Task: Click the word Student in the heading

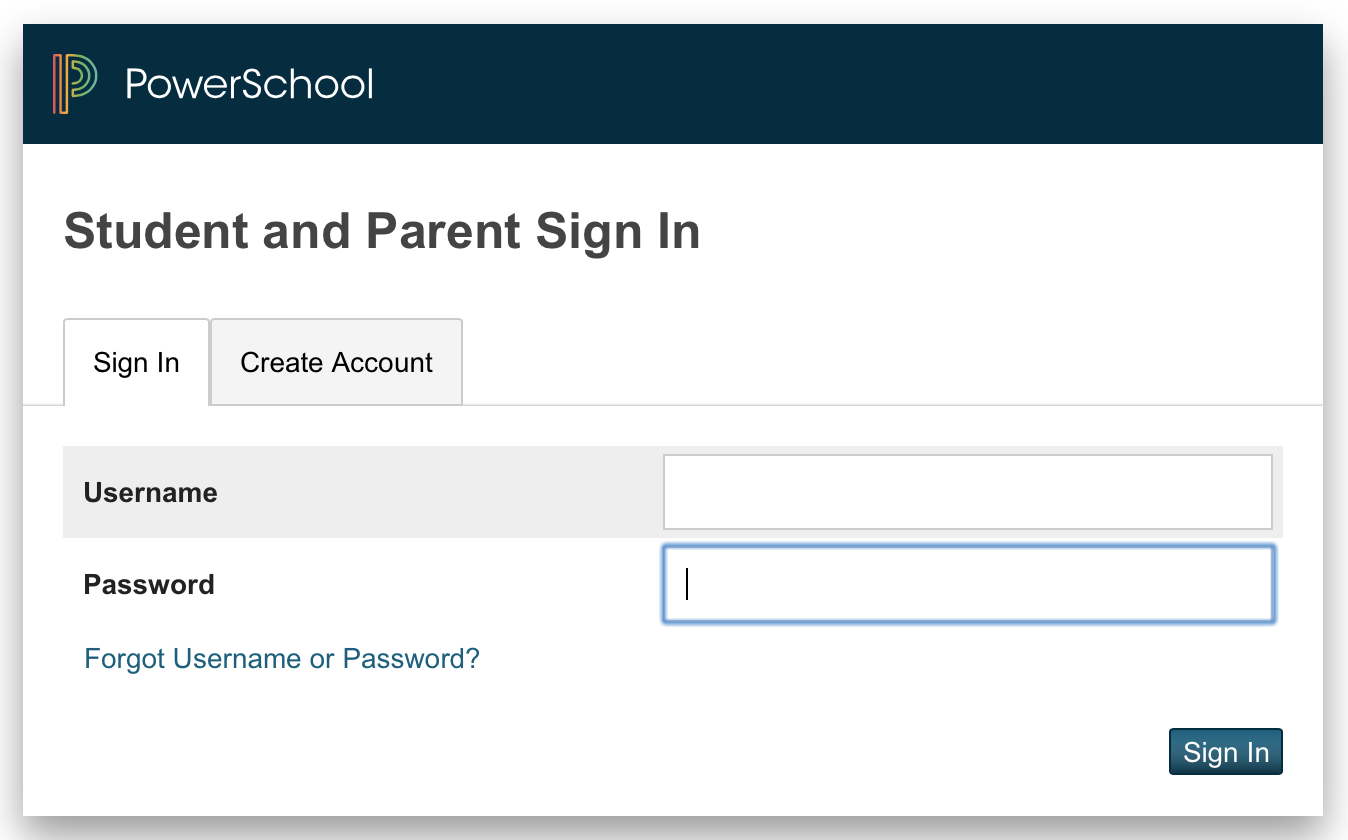Action: [156, 232]
